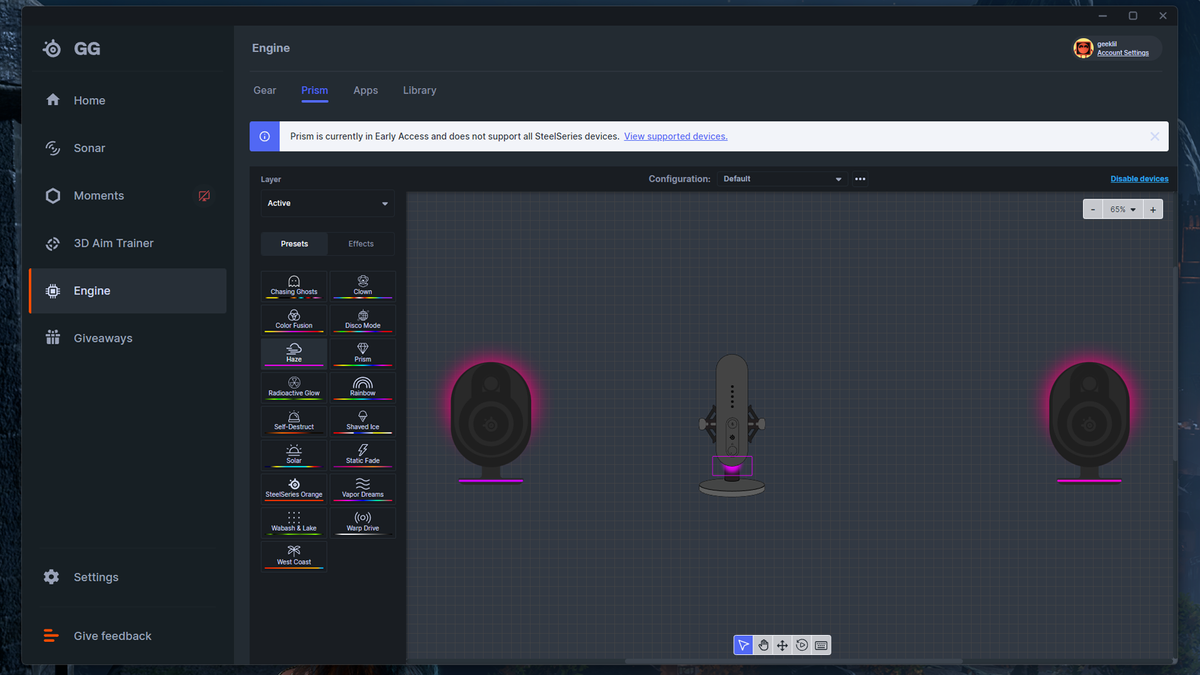Open Engine in the sidebar
This screenshot has width=1200, height=675.
[x=128, y=291]
